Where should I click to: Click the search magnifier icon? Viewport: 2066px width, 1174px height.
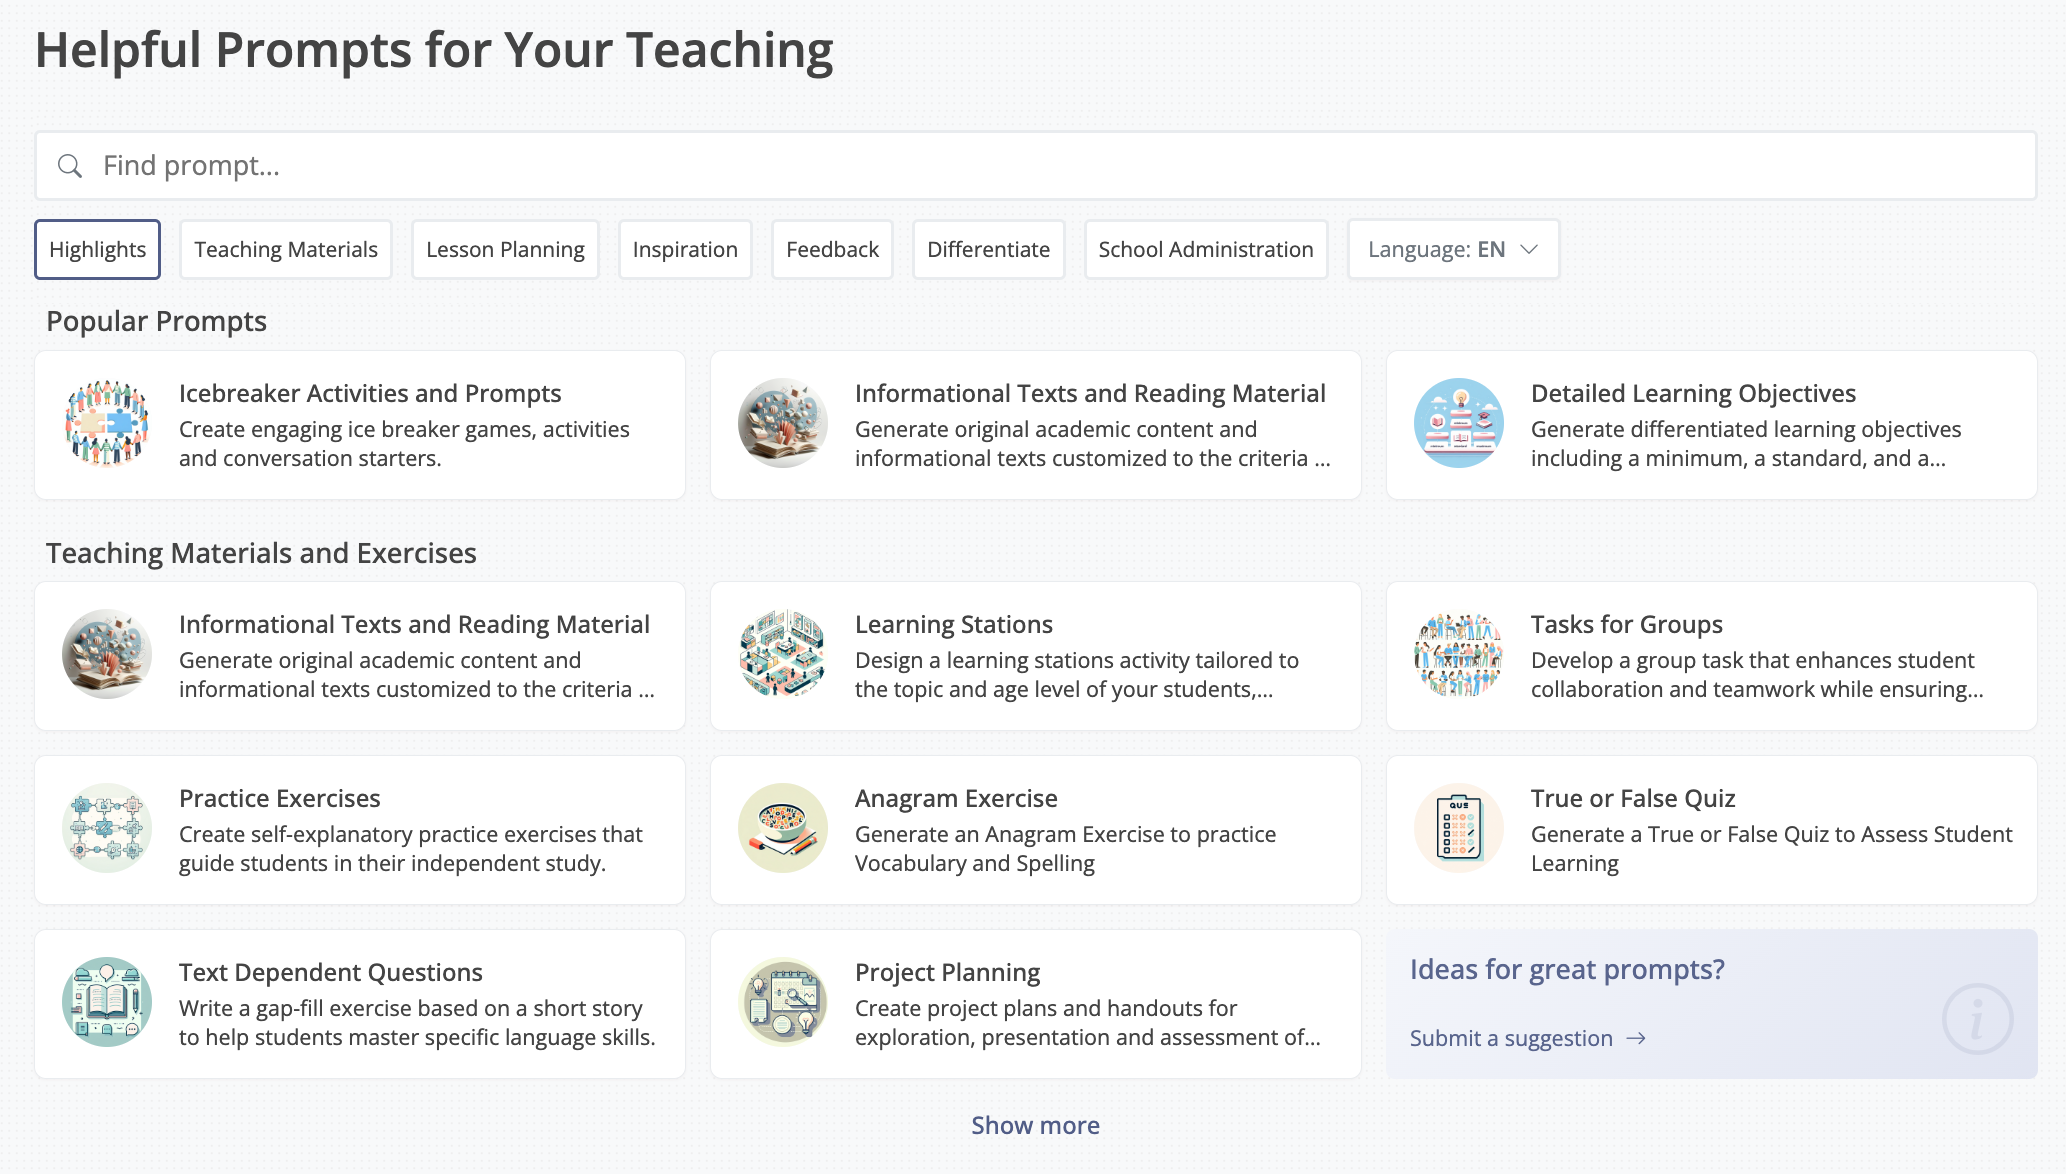(70, 166)
